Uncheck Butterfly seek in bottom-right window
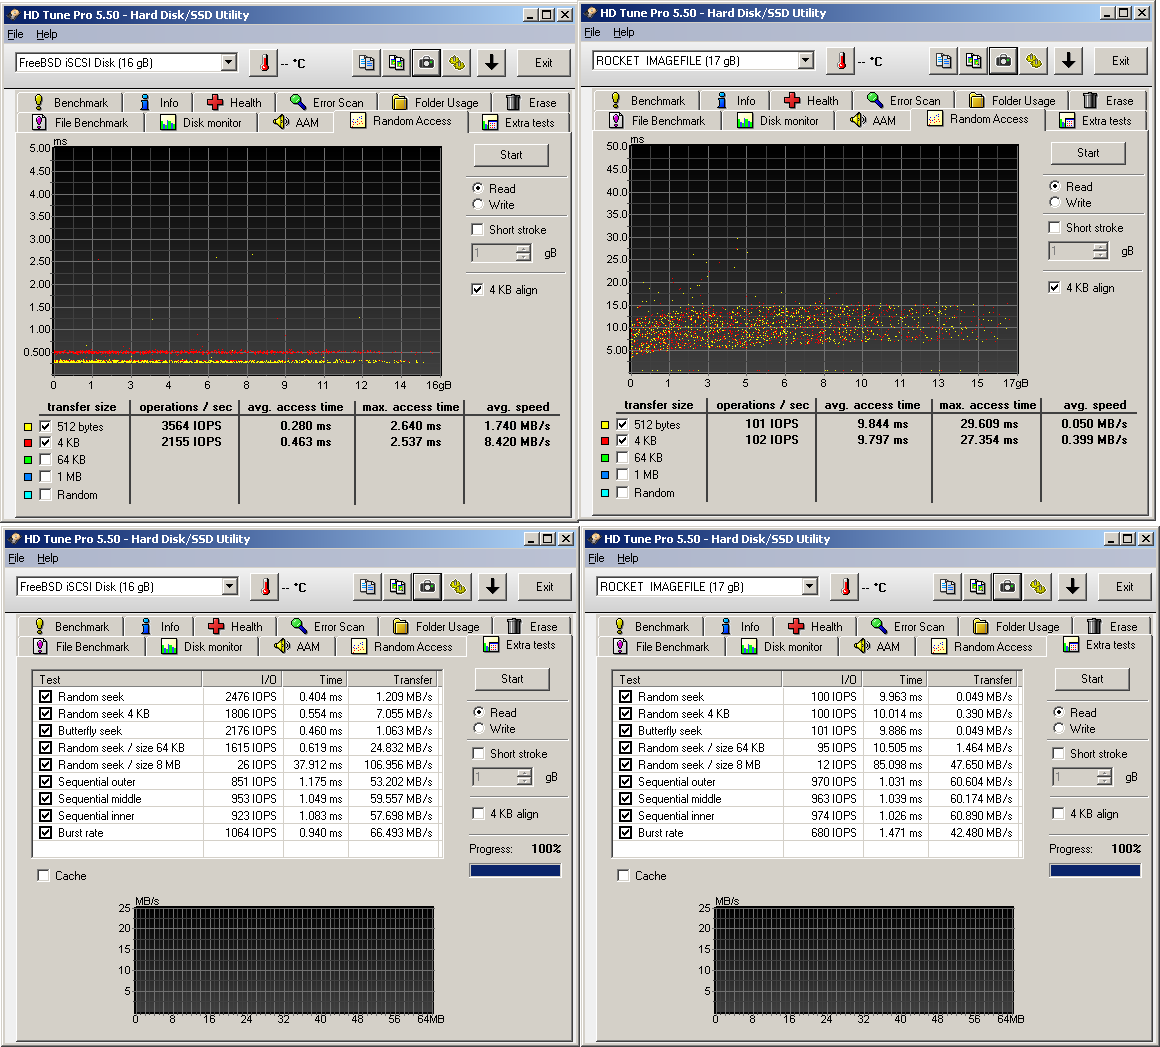This screenshot has width=1160, height=1047. point(626,730)
